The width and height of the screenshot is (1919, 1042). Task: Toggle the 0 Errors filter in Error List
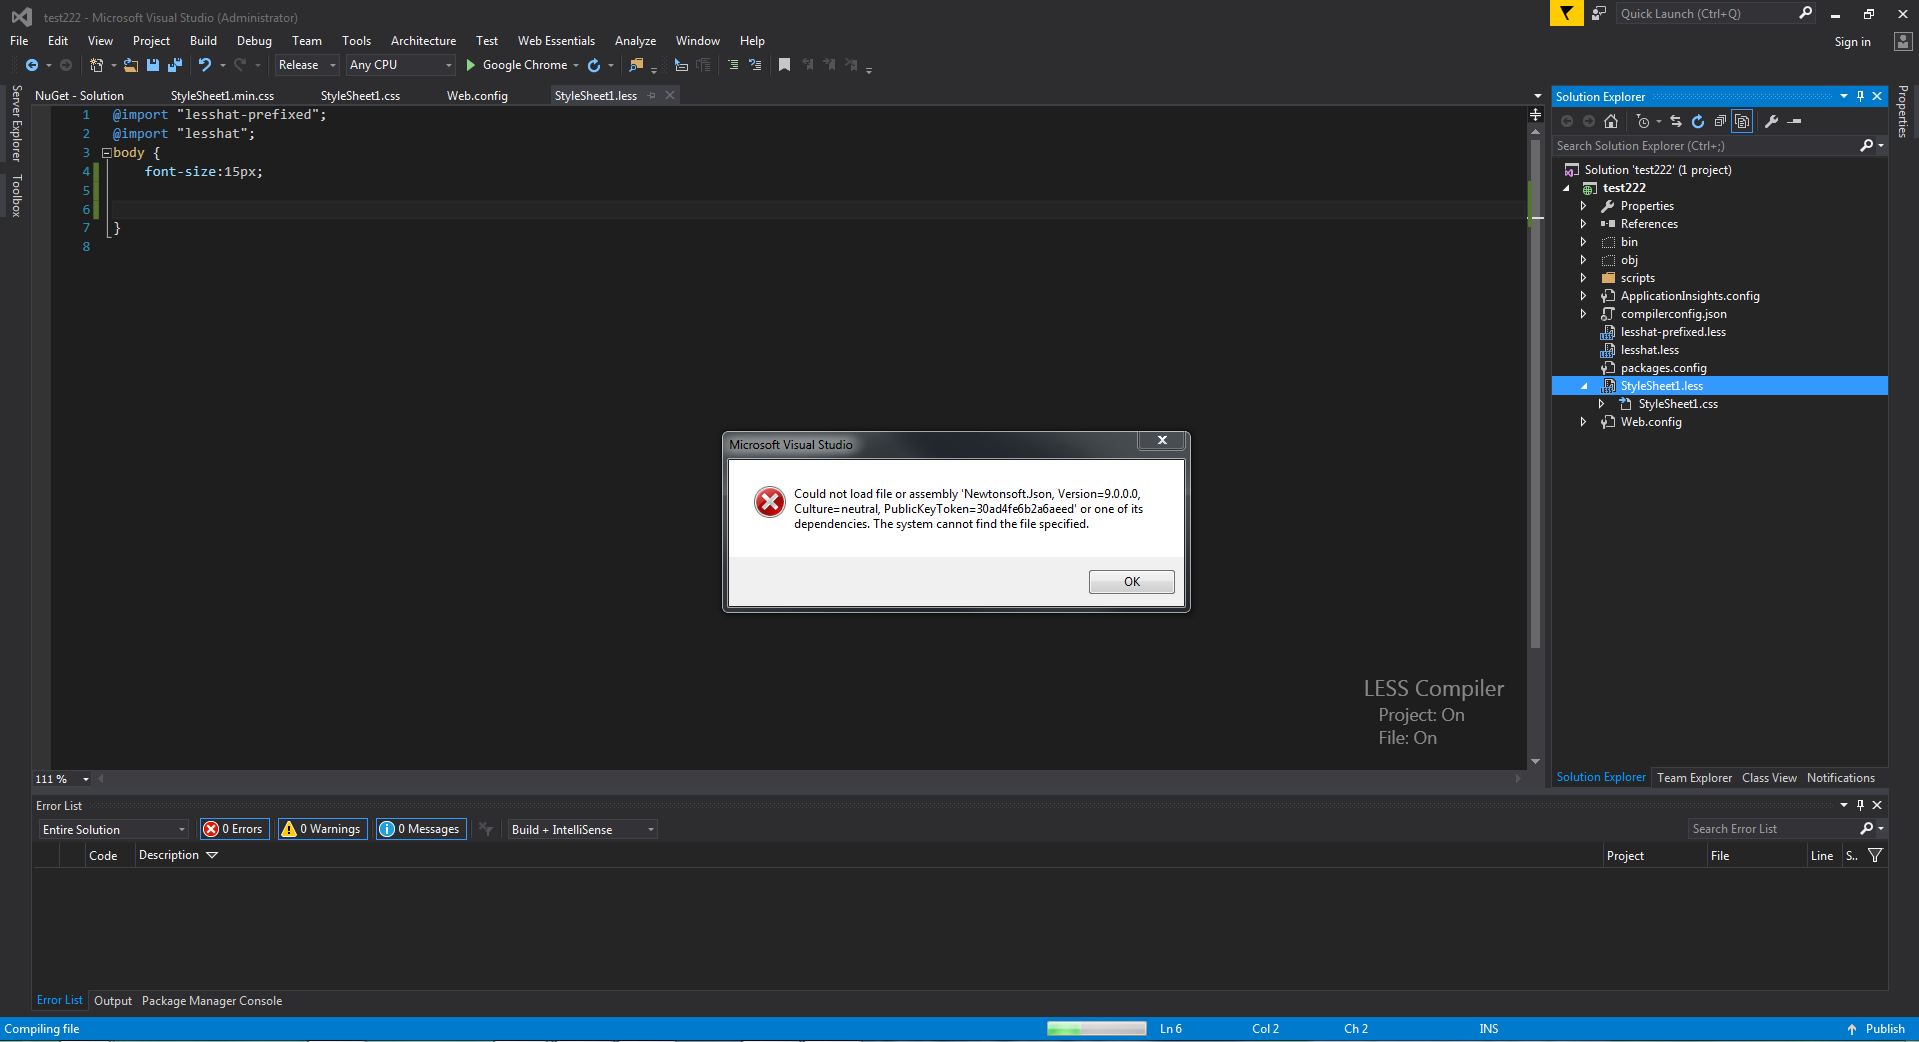coord(233,828)
